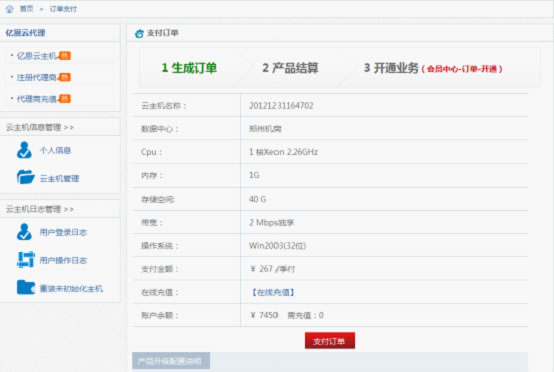This screenshot has height=372, width=554.
Task: Click the 云主机名称 label
Action: pyautogui.click(x=164, y=106)
